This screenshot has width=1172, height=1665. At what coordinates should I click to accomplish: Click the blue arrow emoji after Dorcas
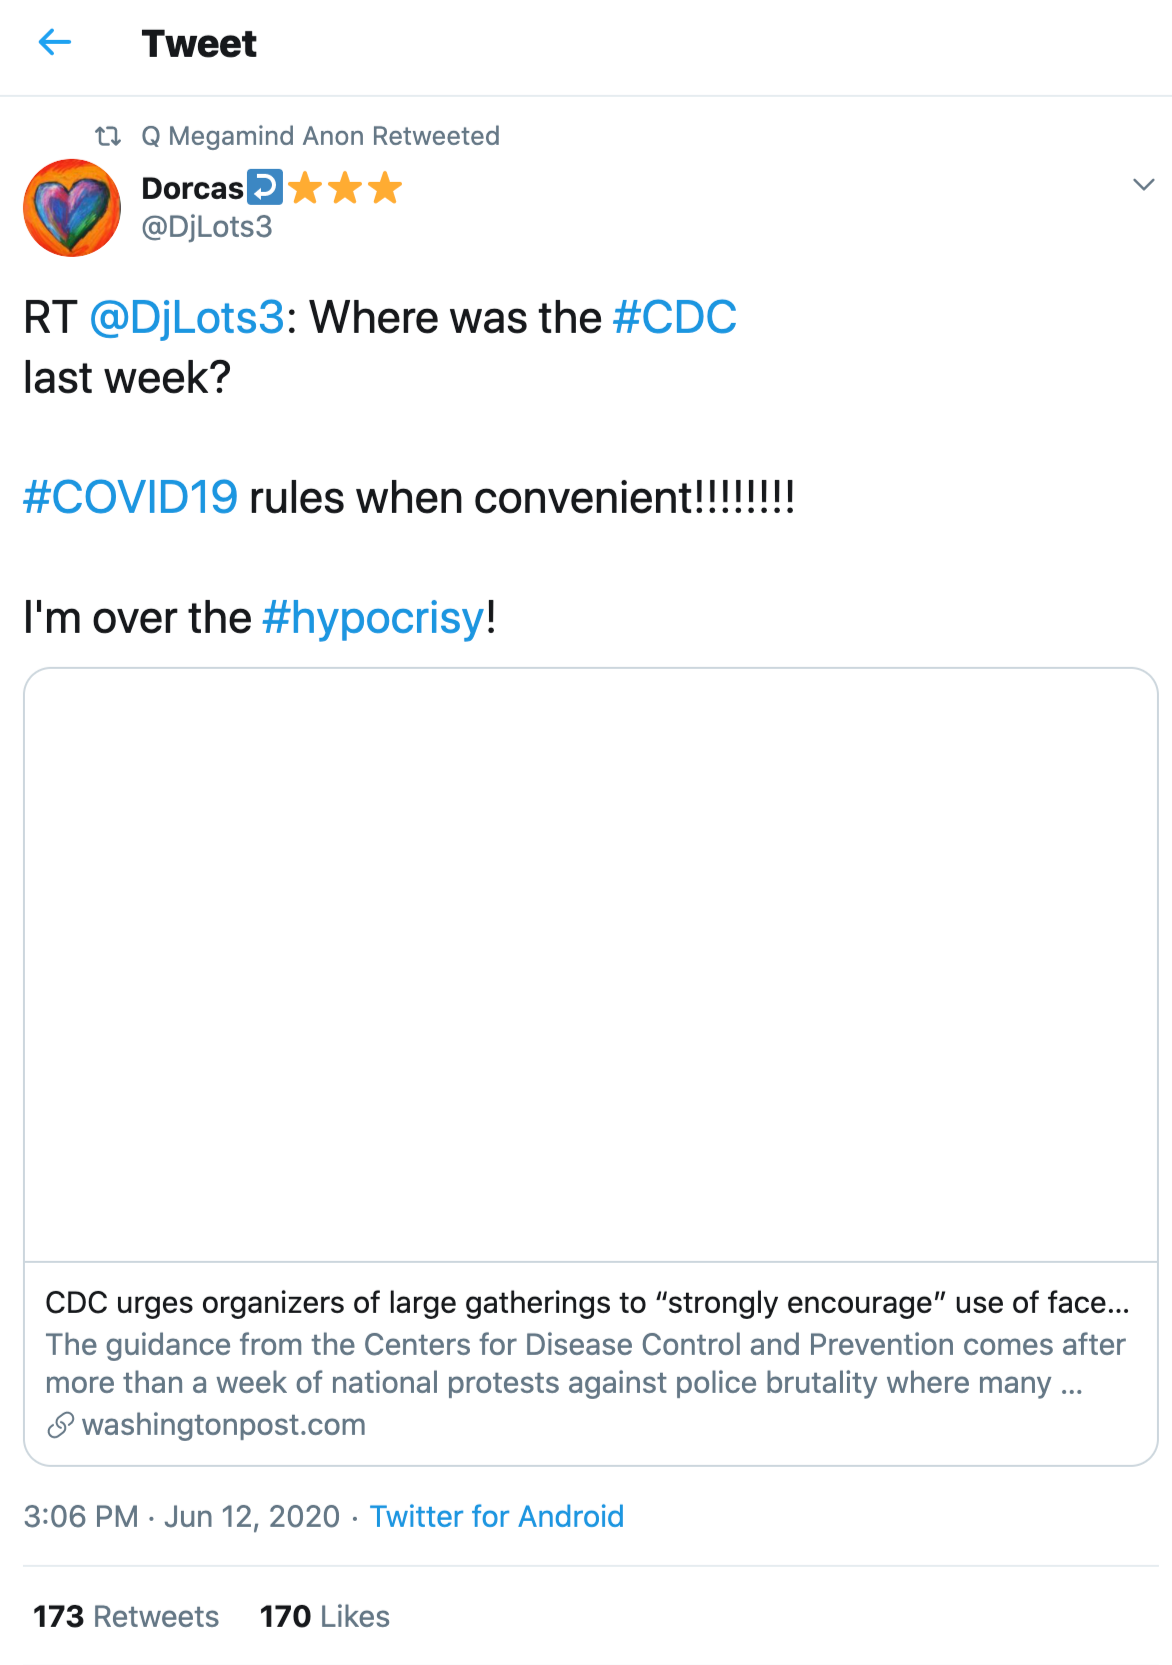pyautogui.click(x=265, y=187)
